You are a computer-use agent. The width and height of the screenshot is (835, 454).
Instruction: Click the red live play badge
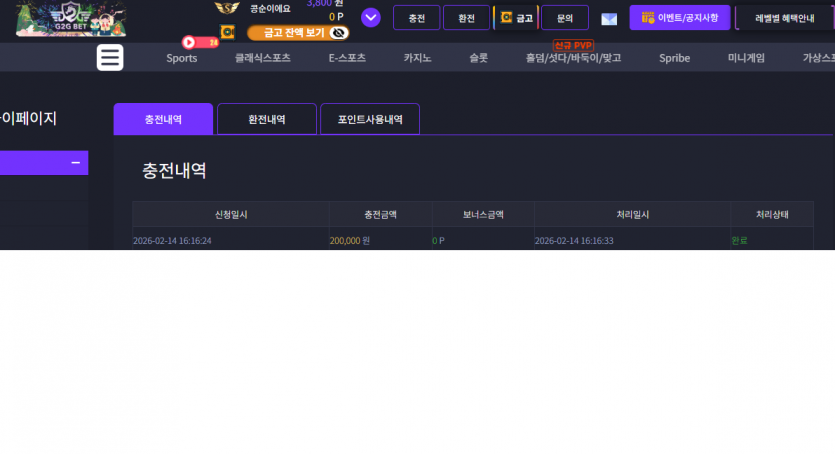coord(200,42)
